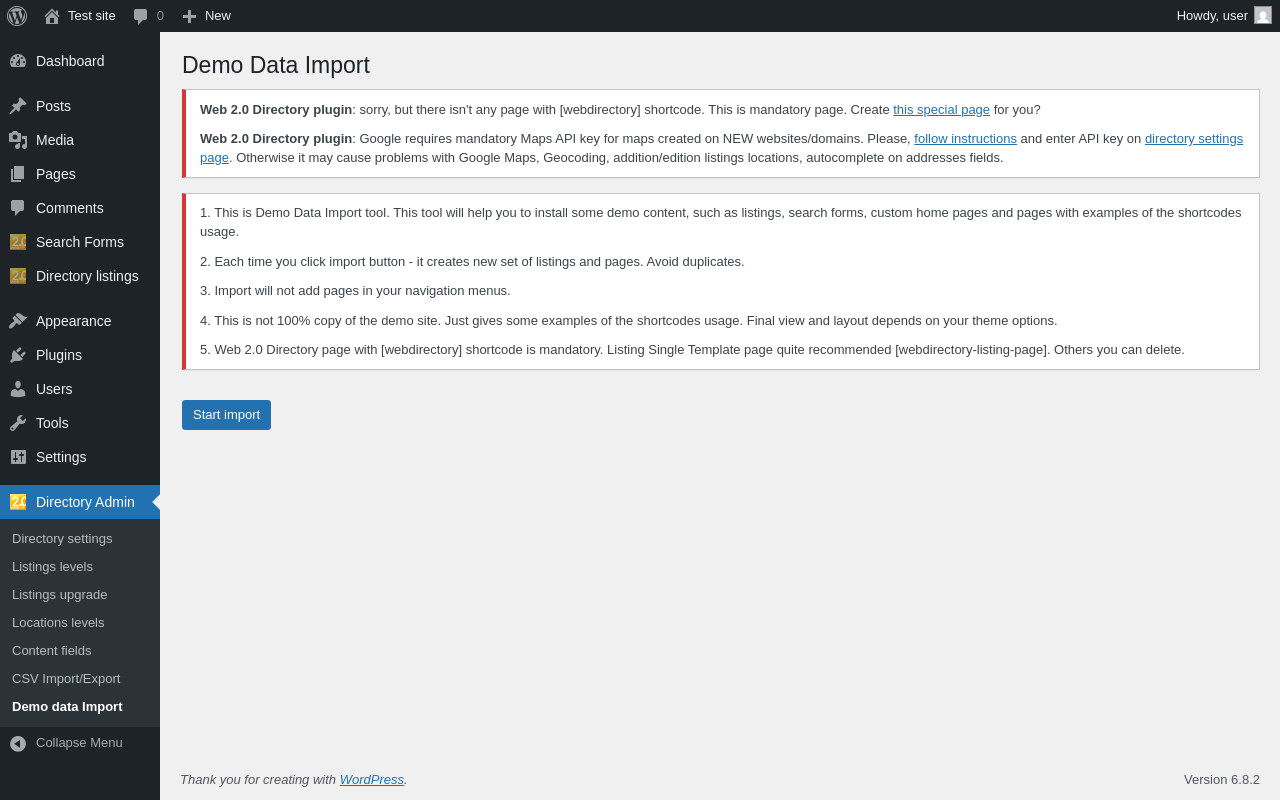Click note '3. Import will not add pages'
1280x800 pixels.
pos(355,291)
